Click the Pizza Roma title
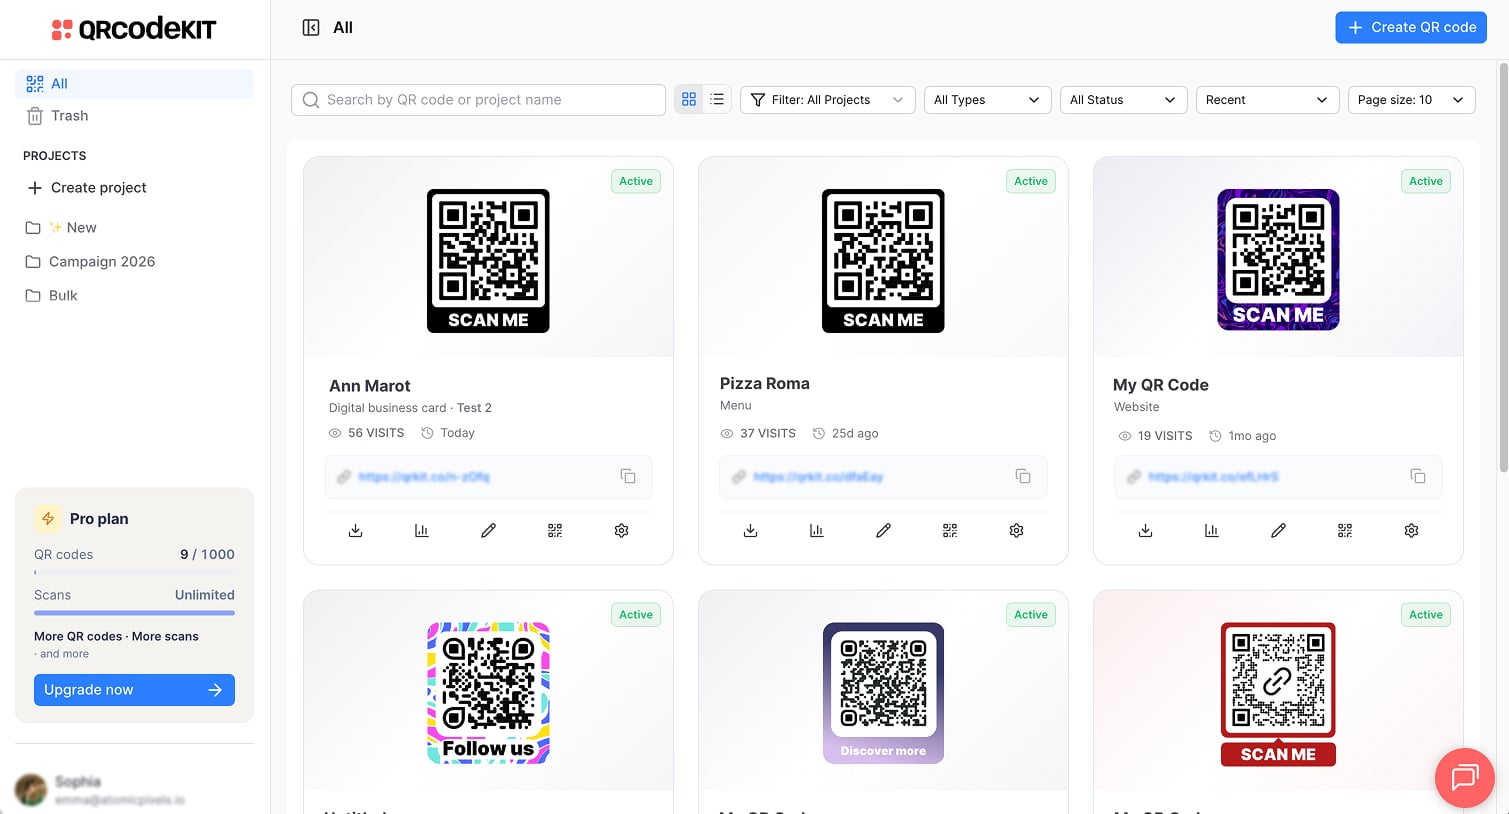The image size is (1509, 814). point(765,383)
